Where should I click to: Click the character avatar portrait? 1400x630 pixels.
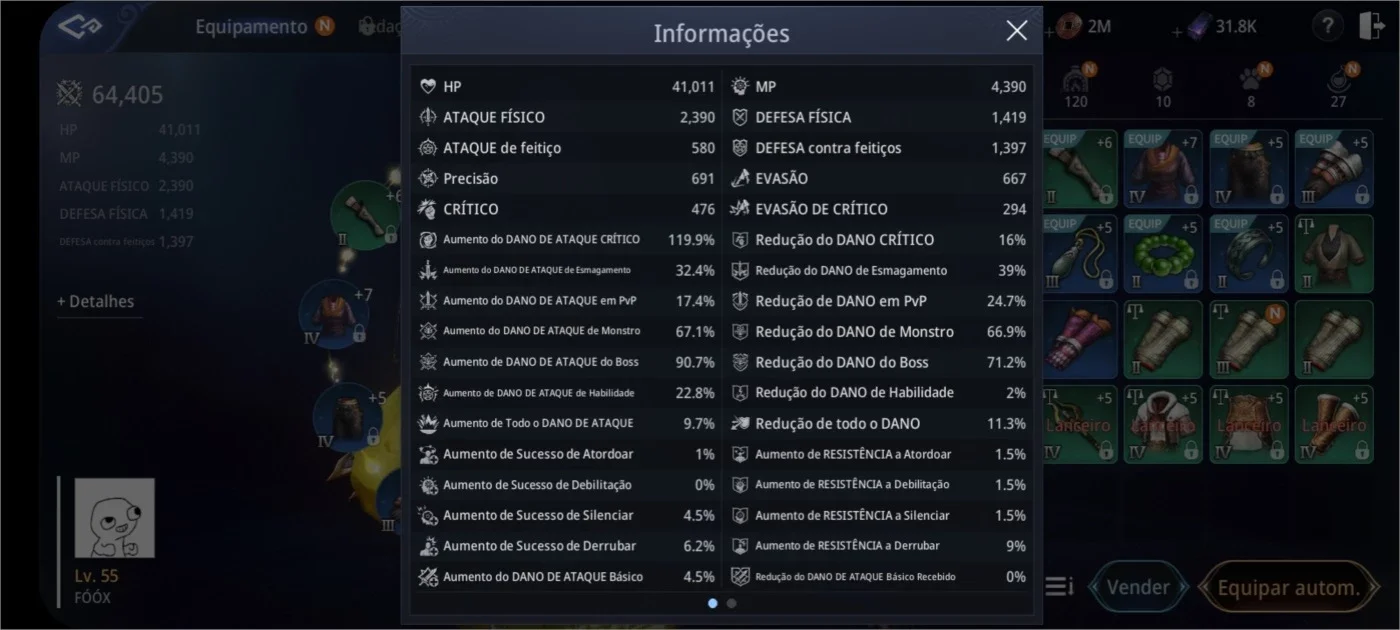pyautogui.click(x=115, y=518)
